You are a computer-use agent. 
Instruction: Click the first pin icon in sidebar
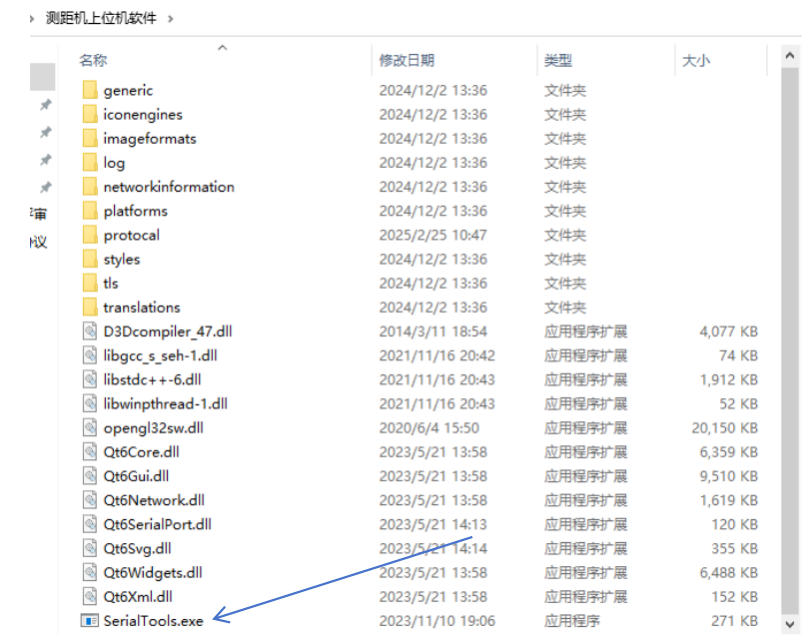click(x=45, y=105)
